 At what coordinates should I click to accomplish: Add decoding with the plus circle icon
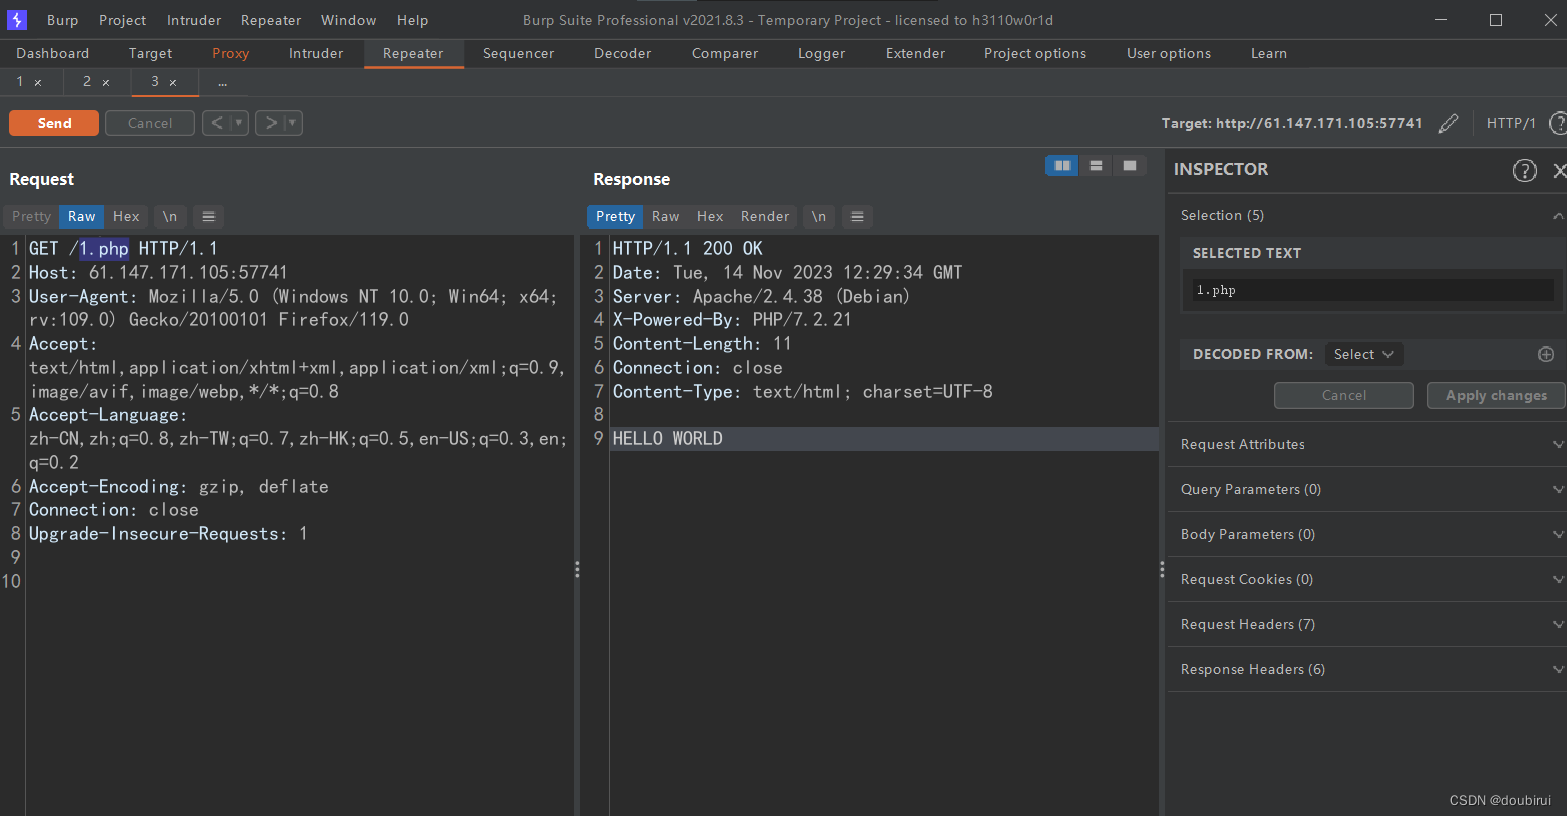coord(1546,354)
